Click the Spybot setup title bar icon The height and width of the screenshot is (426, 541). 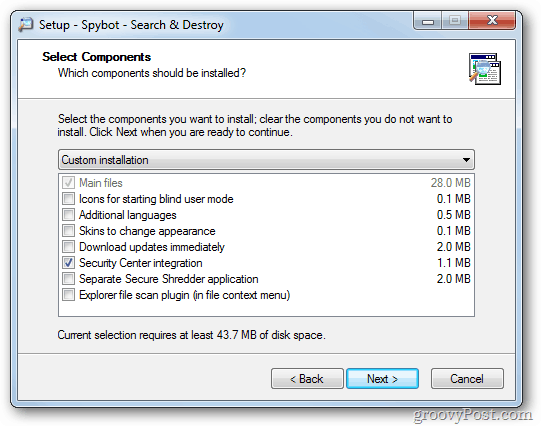pos(26,25)
